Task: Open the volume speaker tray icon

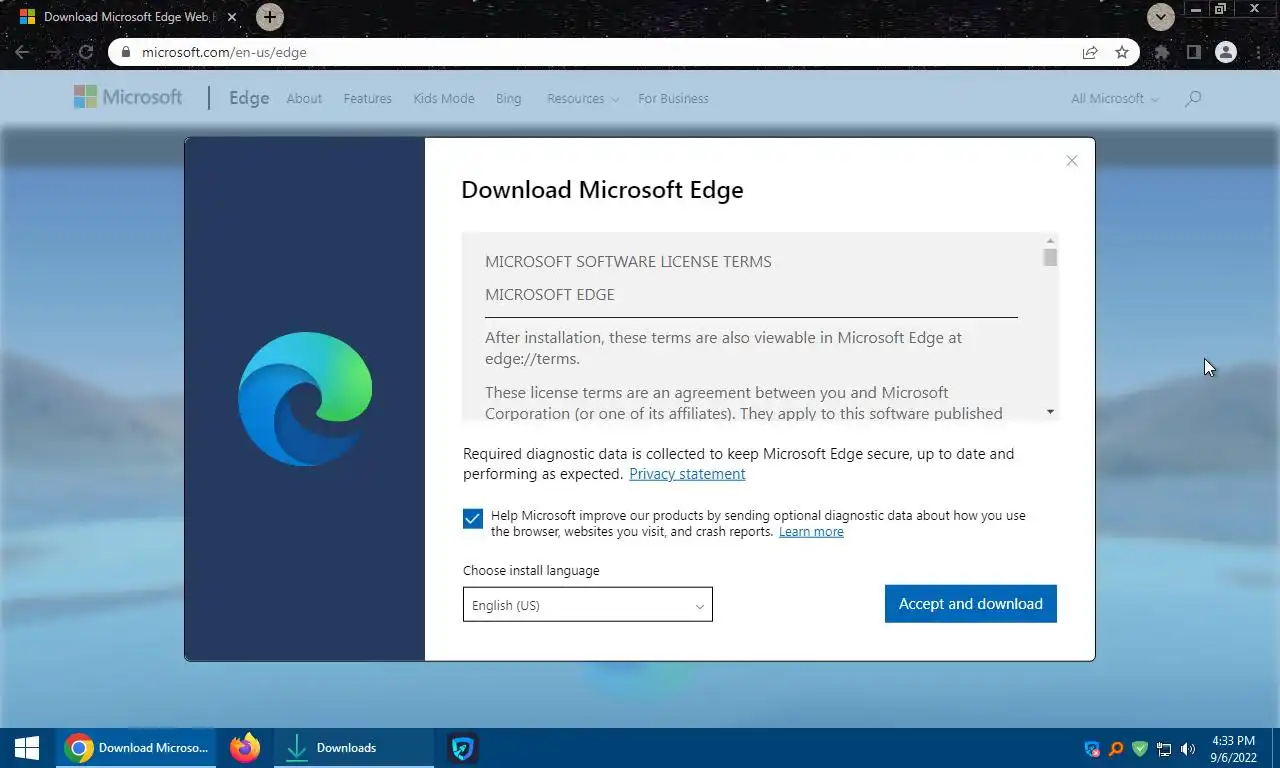Action: (1188, 749)
